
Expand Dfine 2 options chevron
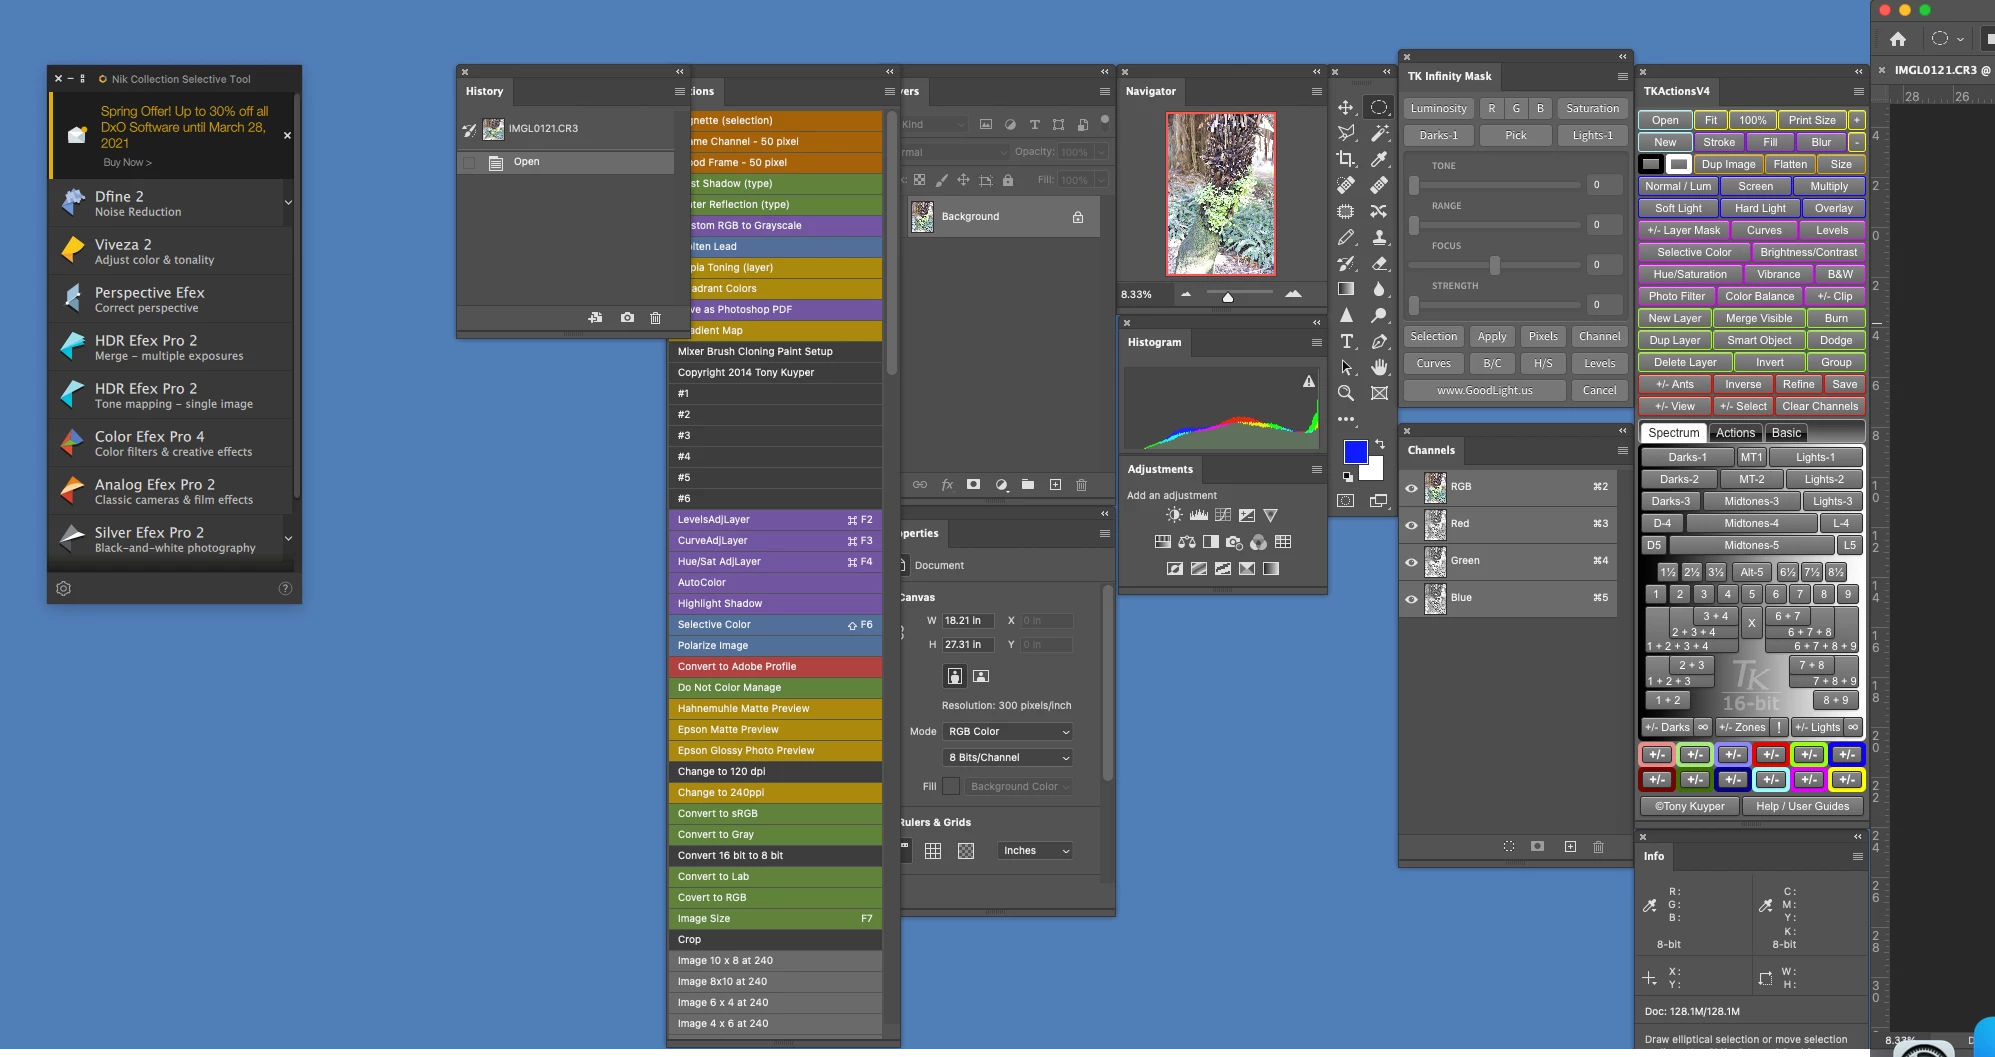[288, 202]
